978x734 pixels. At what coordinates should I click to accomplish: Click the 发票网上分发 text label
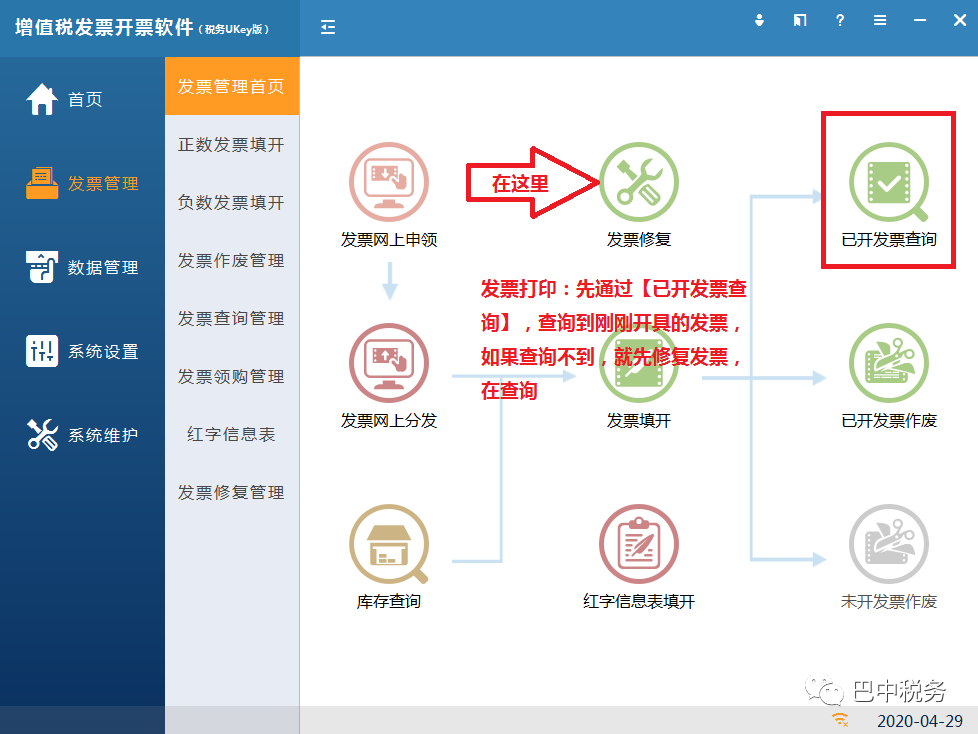(389, 420)
